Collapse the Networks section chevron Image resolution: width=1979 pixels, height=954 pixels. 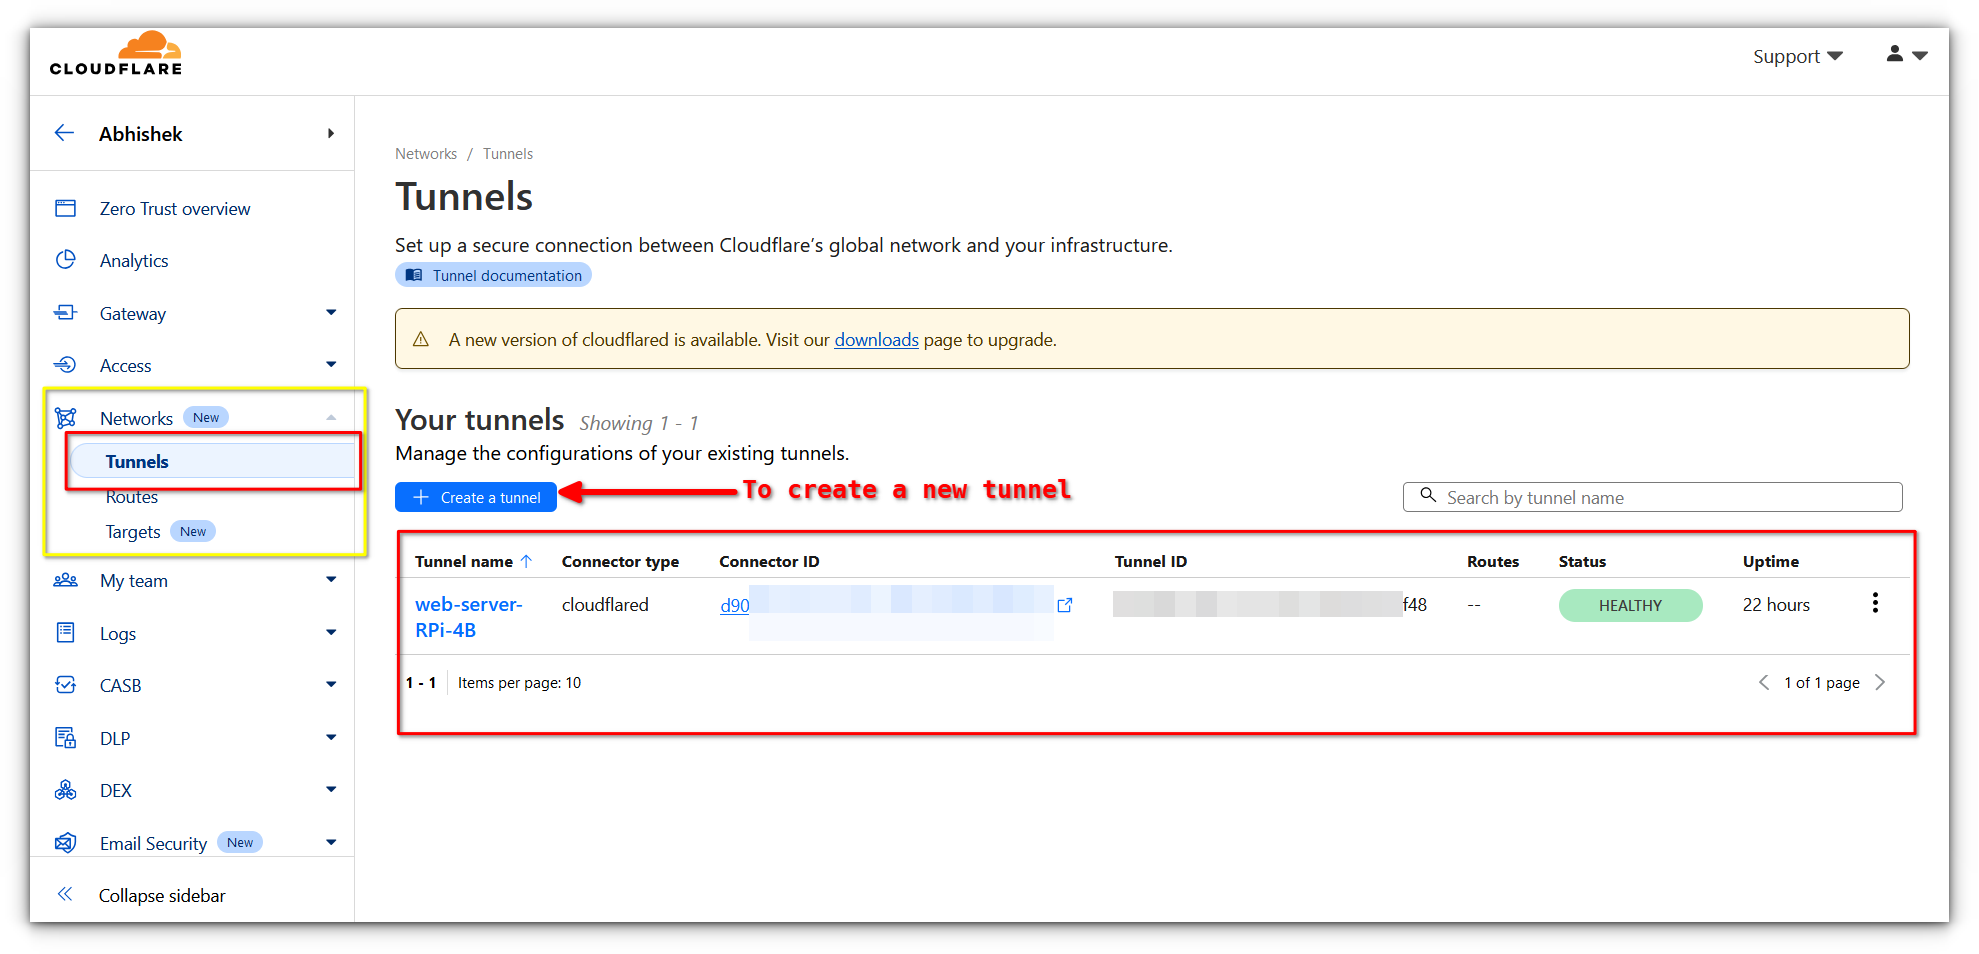331,417
